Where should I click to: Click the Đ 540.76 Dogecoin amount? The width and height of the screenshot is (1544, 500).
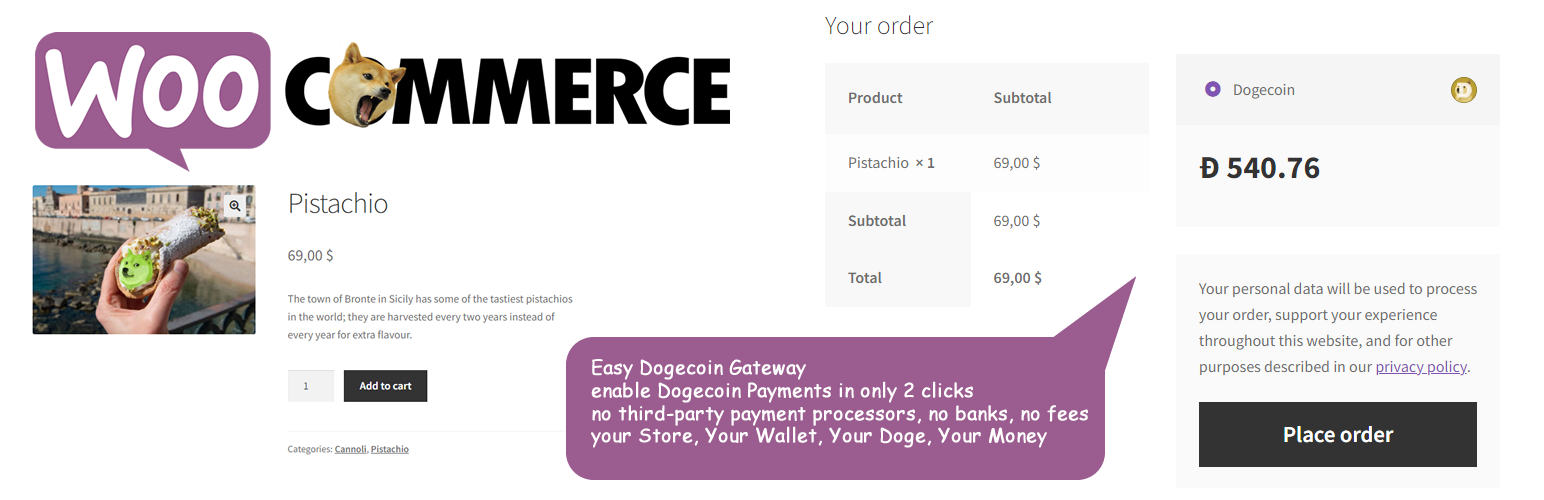pyautogui.click(x=1260, y=168)
